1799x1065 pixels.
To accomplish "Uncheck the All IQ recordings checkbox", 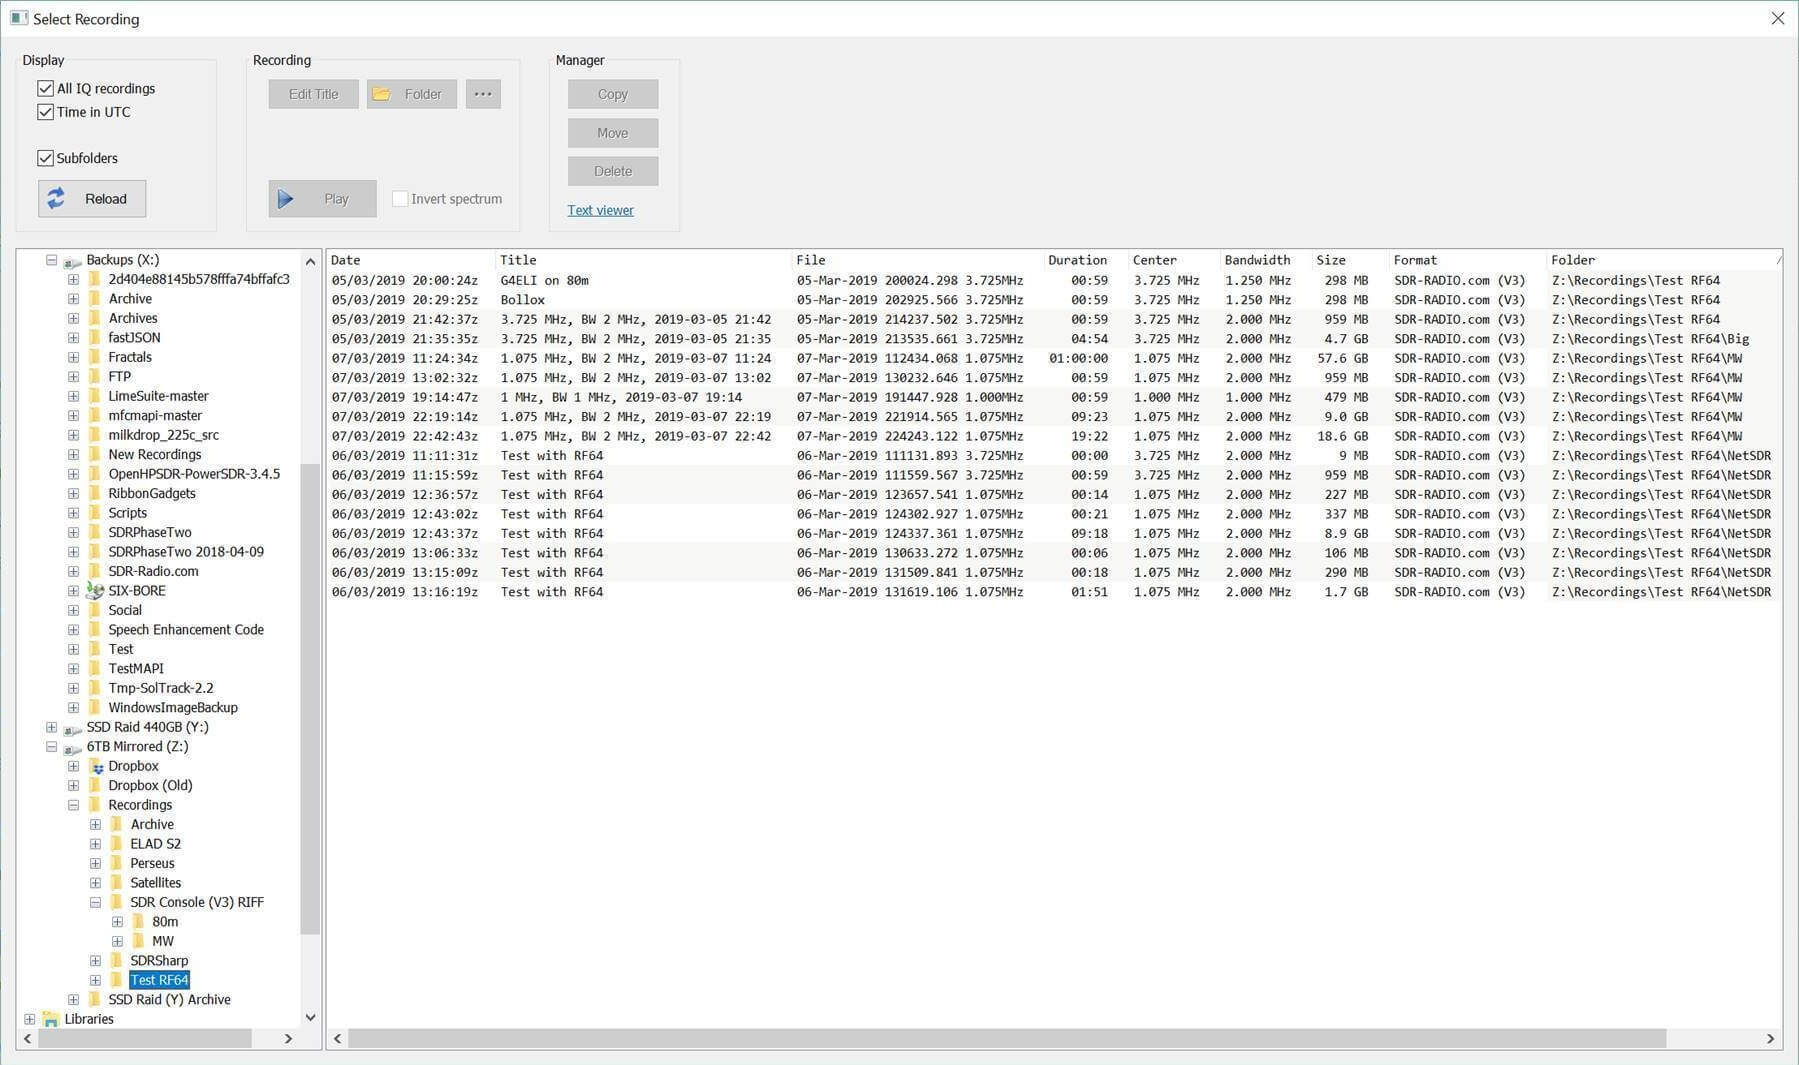I will [45, 88].
